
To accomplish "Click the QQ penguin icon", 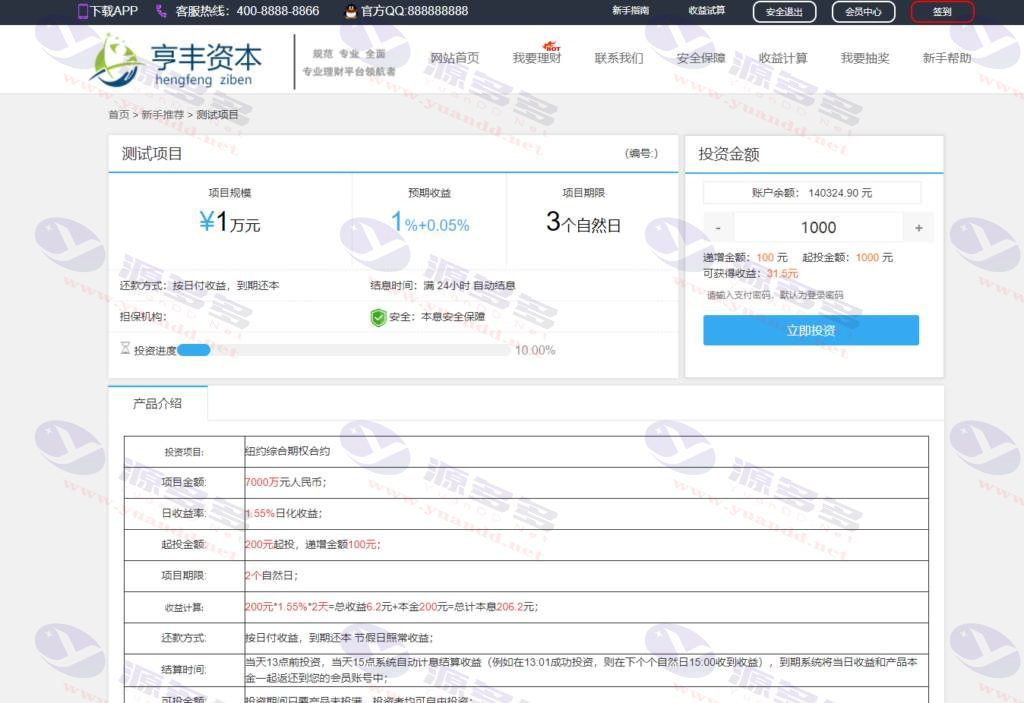I will coord(351,11).
